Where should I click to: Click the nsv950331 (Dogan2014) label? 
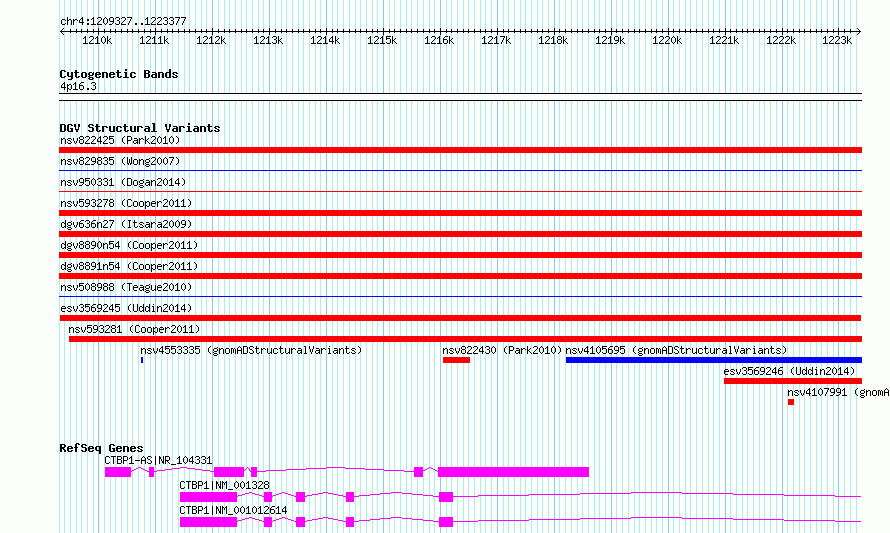[x=123, y=182]
